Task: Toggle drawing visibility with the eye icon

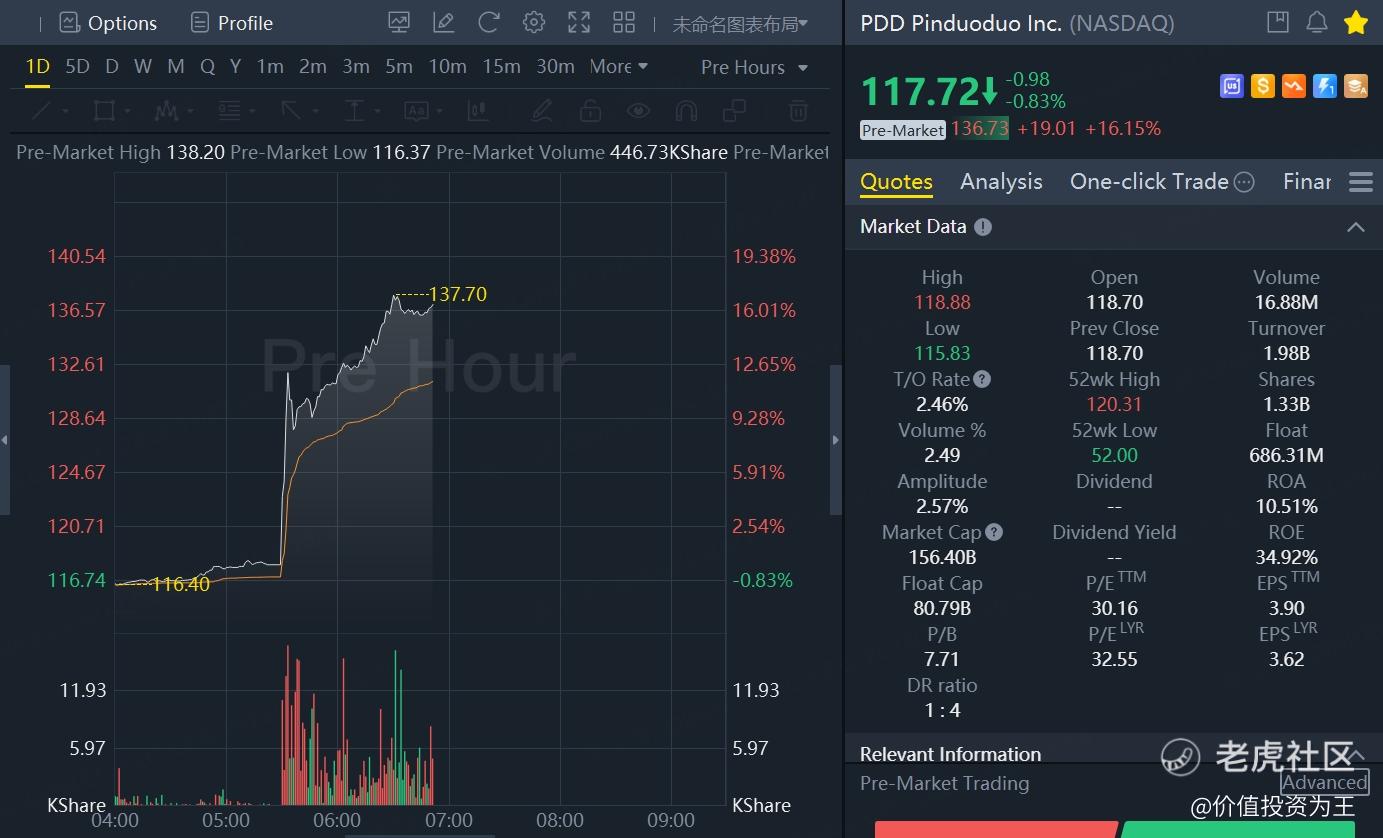Action: click(639, 110)
